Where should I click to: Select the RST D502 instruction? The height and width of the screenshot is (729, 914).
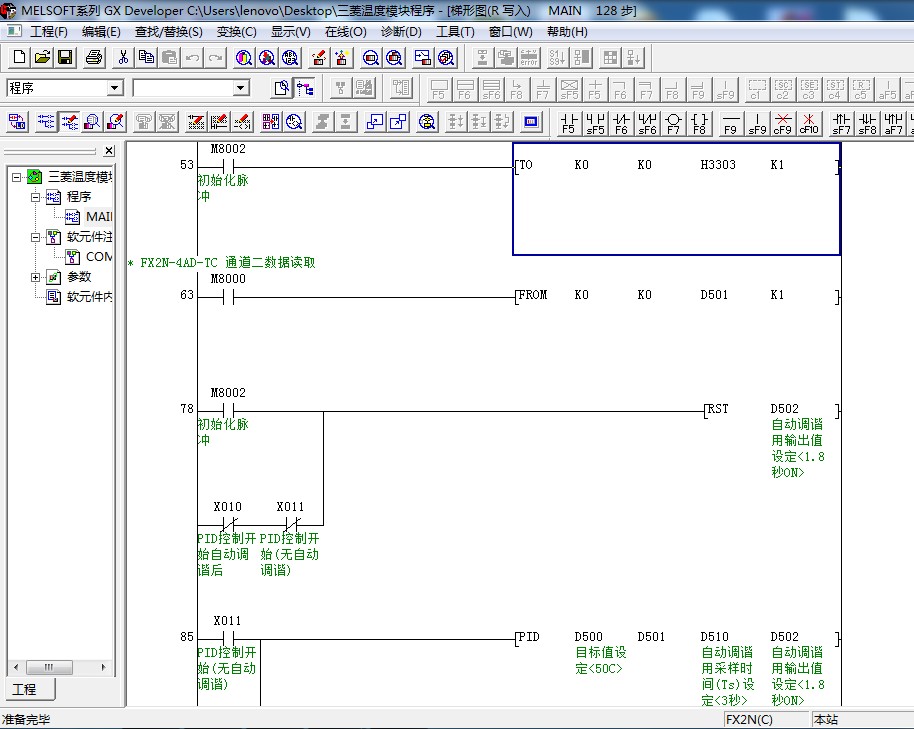[x=772, y=410]
